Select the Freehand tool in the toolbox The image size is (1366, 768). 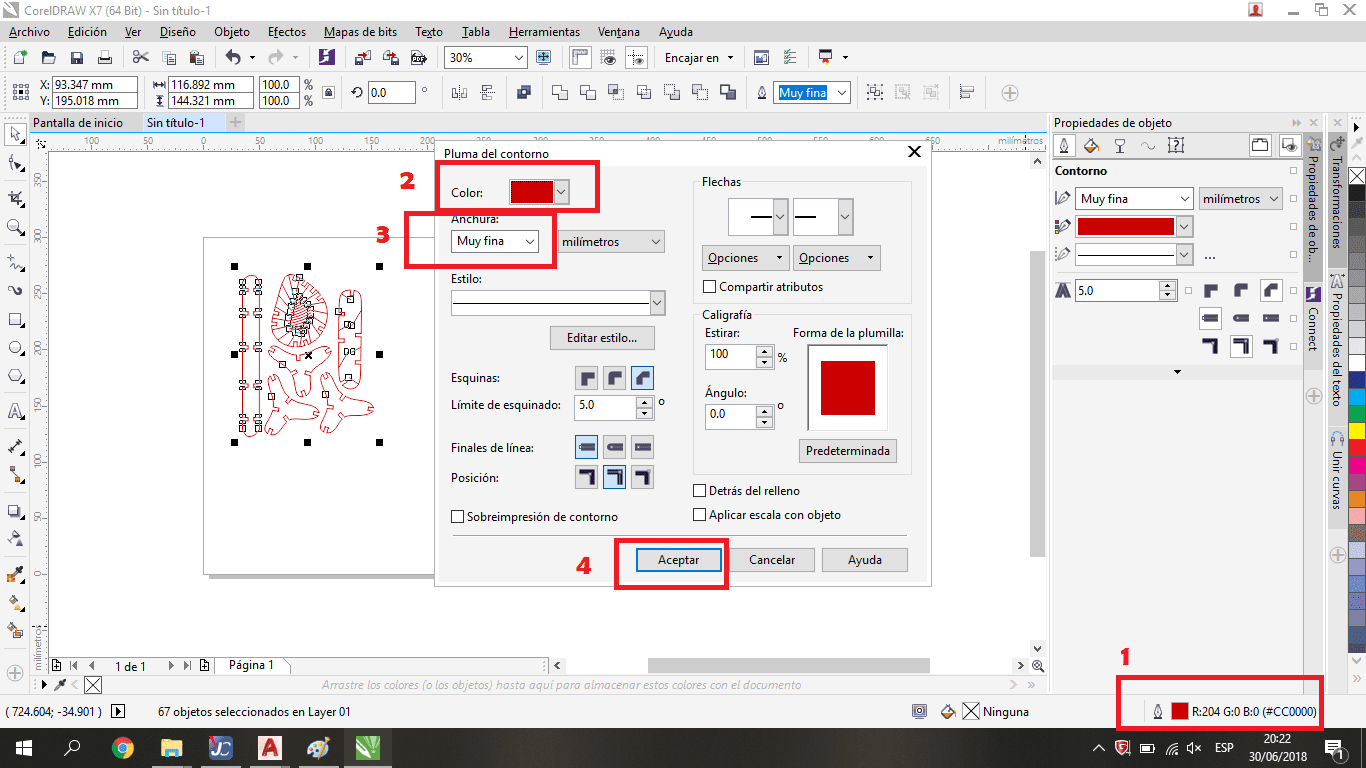pyautogui.click(x=15, y=263)
